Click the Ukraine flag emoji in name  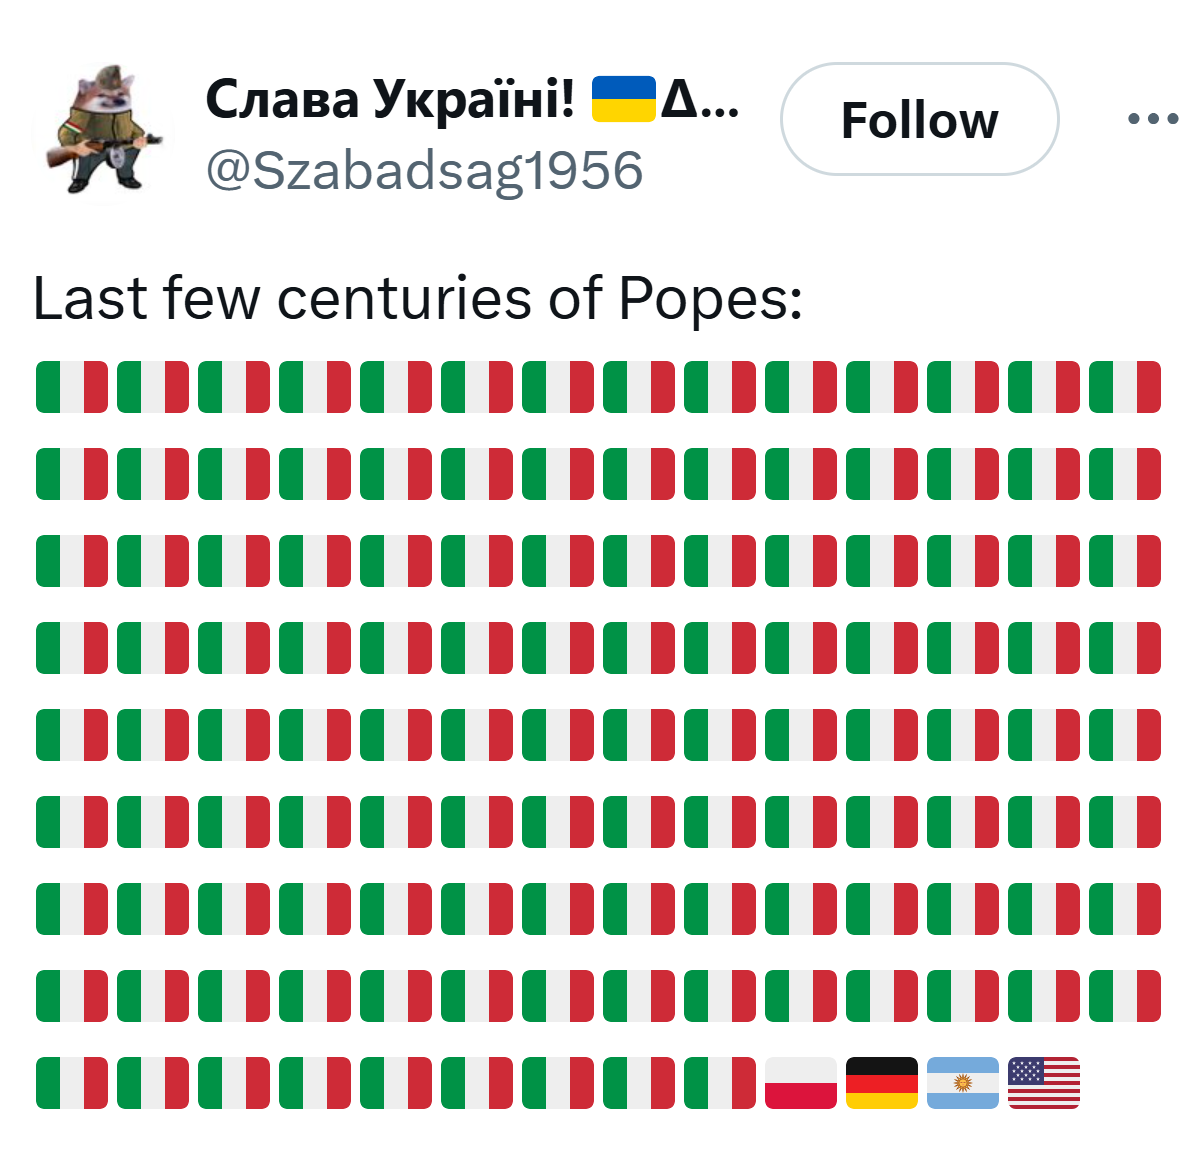pos(623,99)
